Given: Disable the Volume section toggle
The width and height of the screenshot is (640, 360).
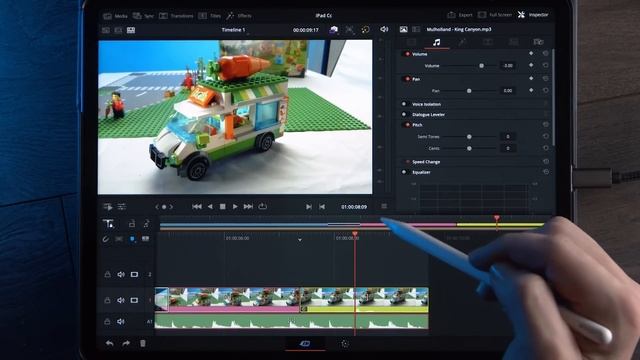Looking at the screenshot, I should coord(407,54).
